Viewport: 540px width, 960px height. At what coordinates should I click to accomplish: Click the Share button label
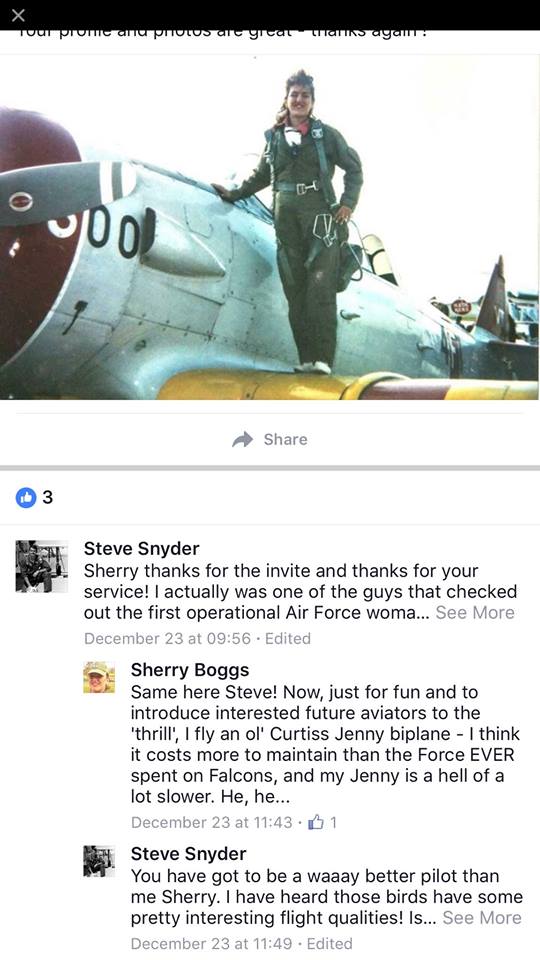(x=285, y=440)
